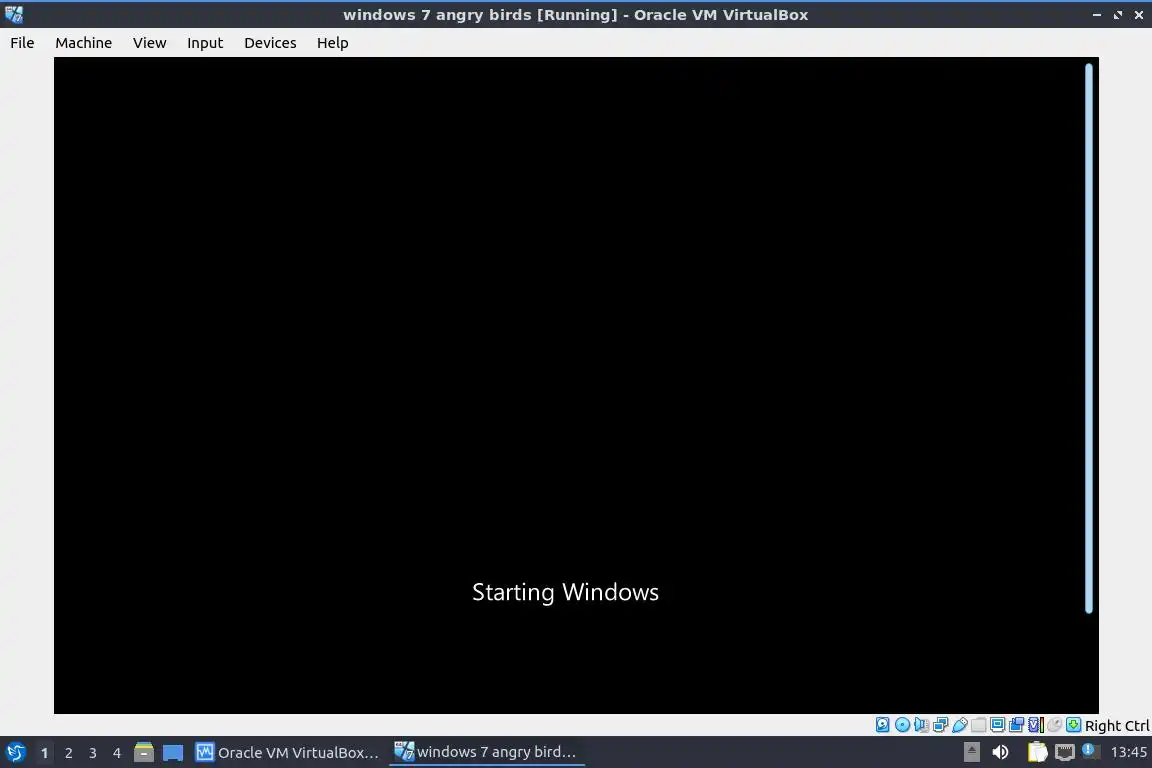Click the shared folders status icon
Viewport: 1152px width, 768px height.
pyautogui.click(x=979, y=725)
